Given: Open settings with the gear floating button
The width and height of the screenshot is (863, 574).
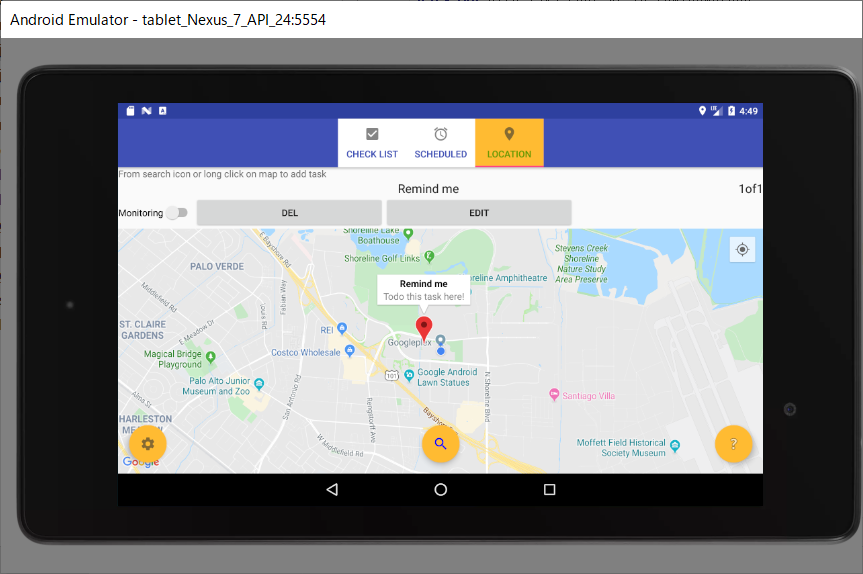Looking at the screenshot, I should 148,444.
